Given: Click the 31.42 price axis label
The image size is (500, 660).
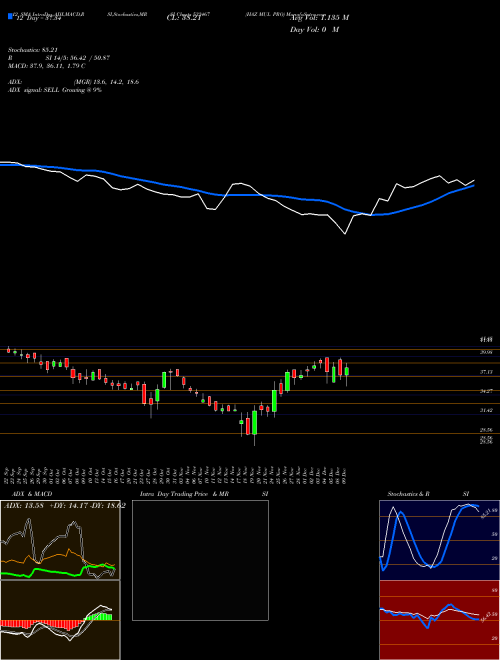Looking at the screenshot, I should [486, 410].
